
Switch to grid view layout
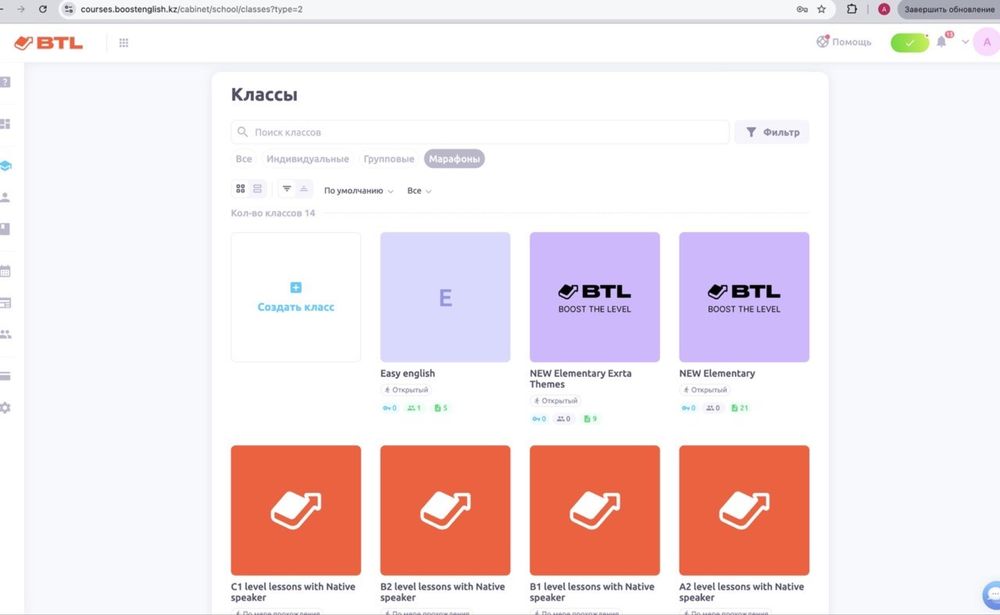tap(240, 189)
